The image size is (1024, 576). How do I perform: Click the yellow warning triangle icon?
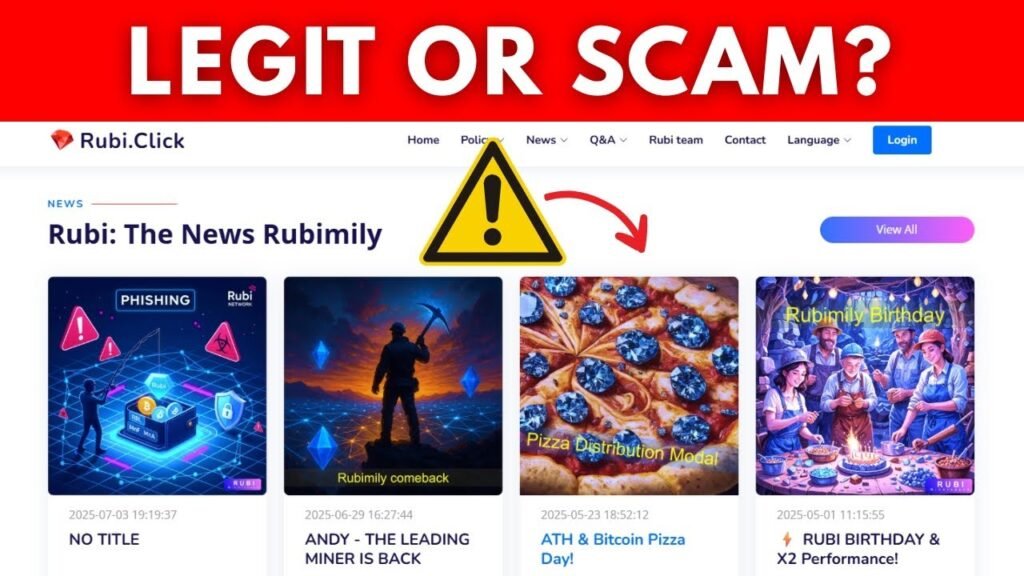[492, 204]
